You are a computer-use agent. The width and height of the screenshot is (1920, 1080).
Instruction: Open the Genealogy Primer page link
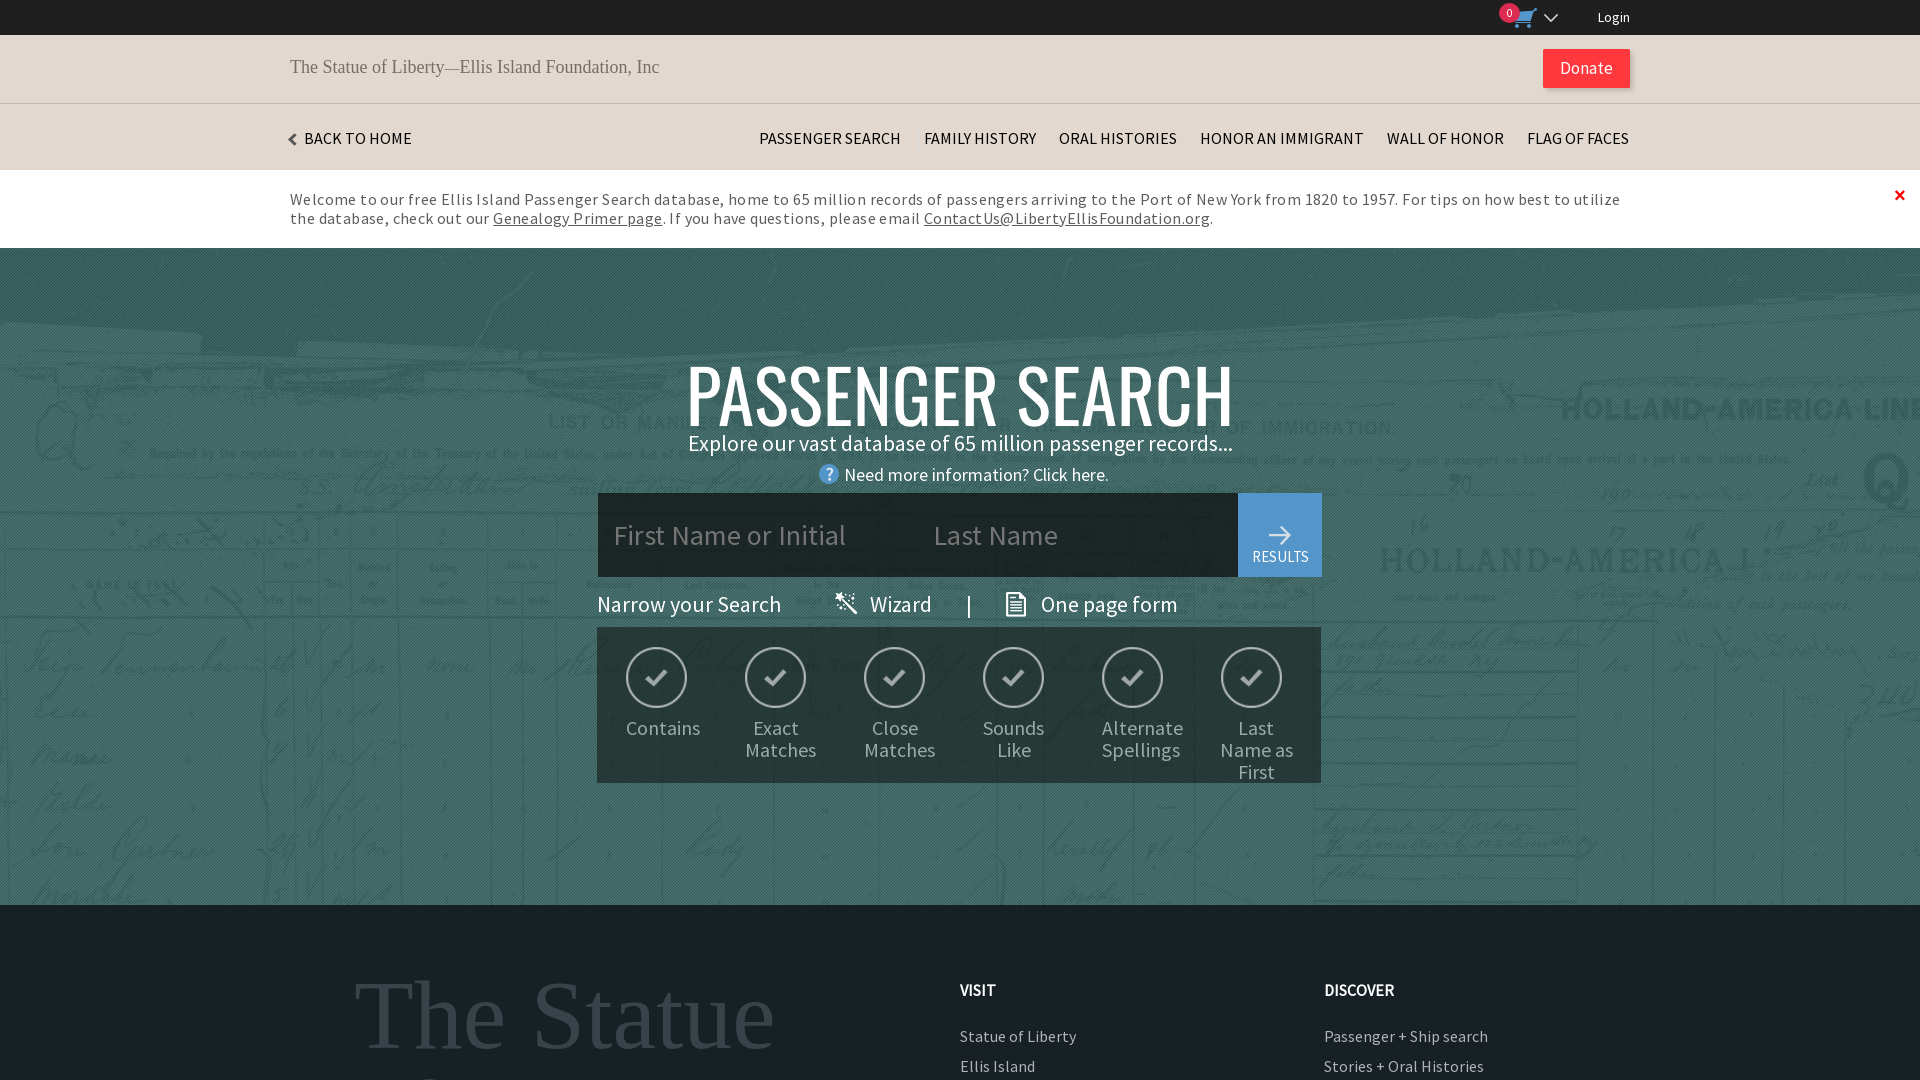click(577, 218)
